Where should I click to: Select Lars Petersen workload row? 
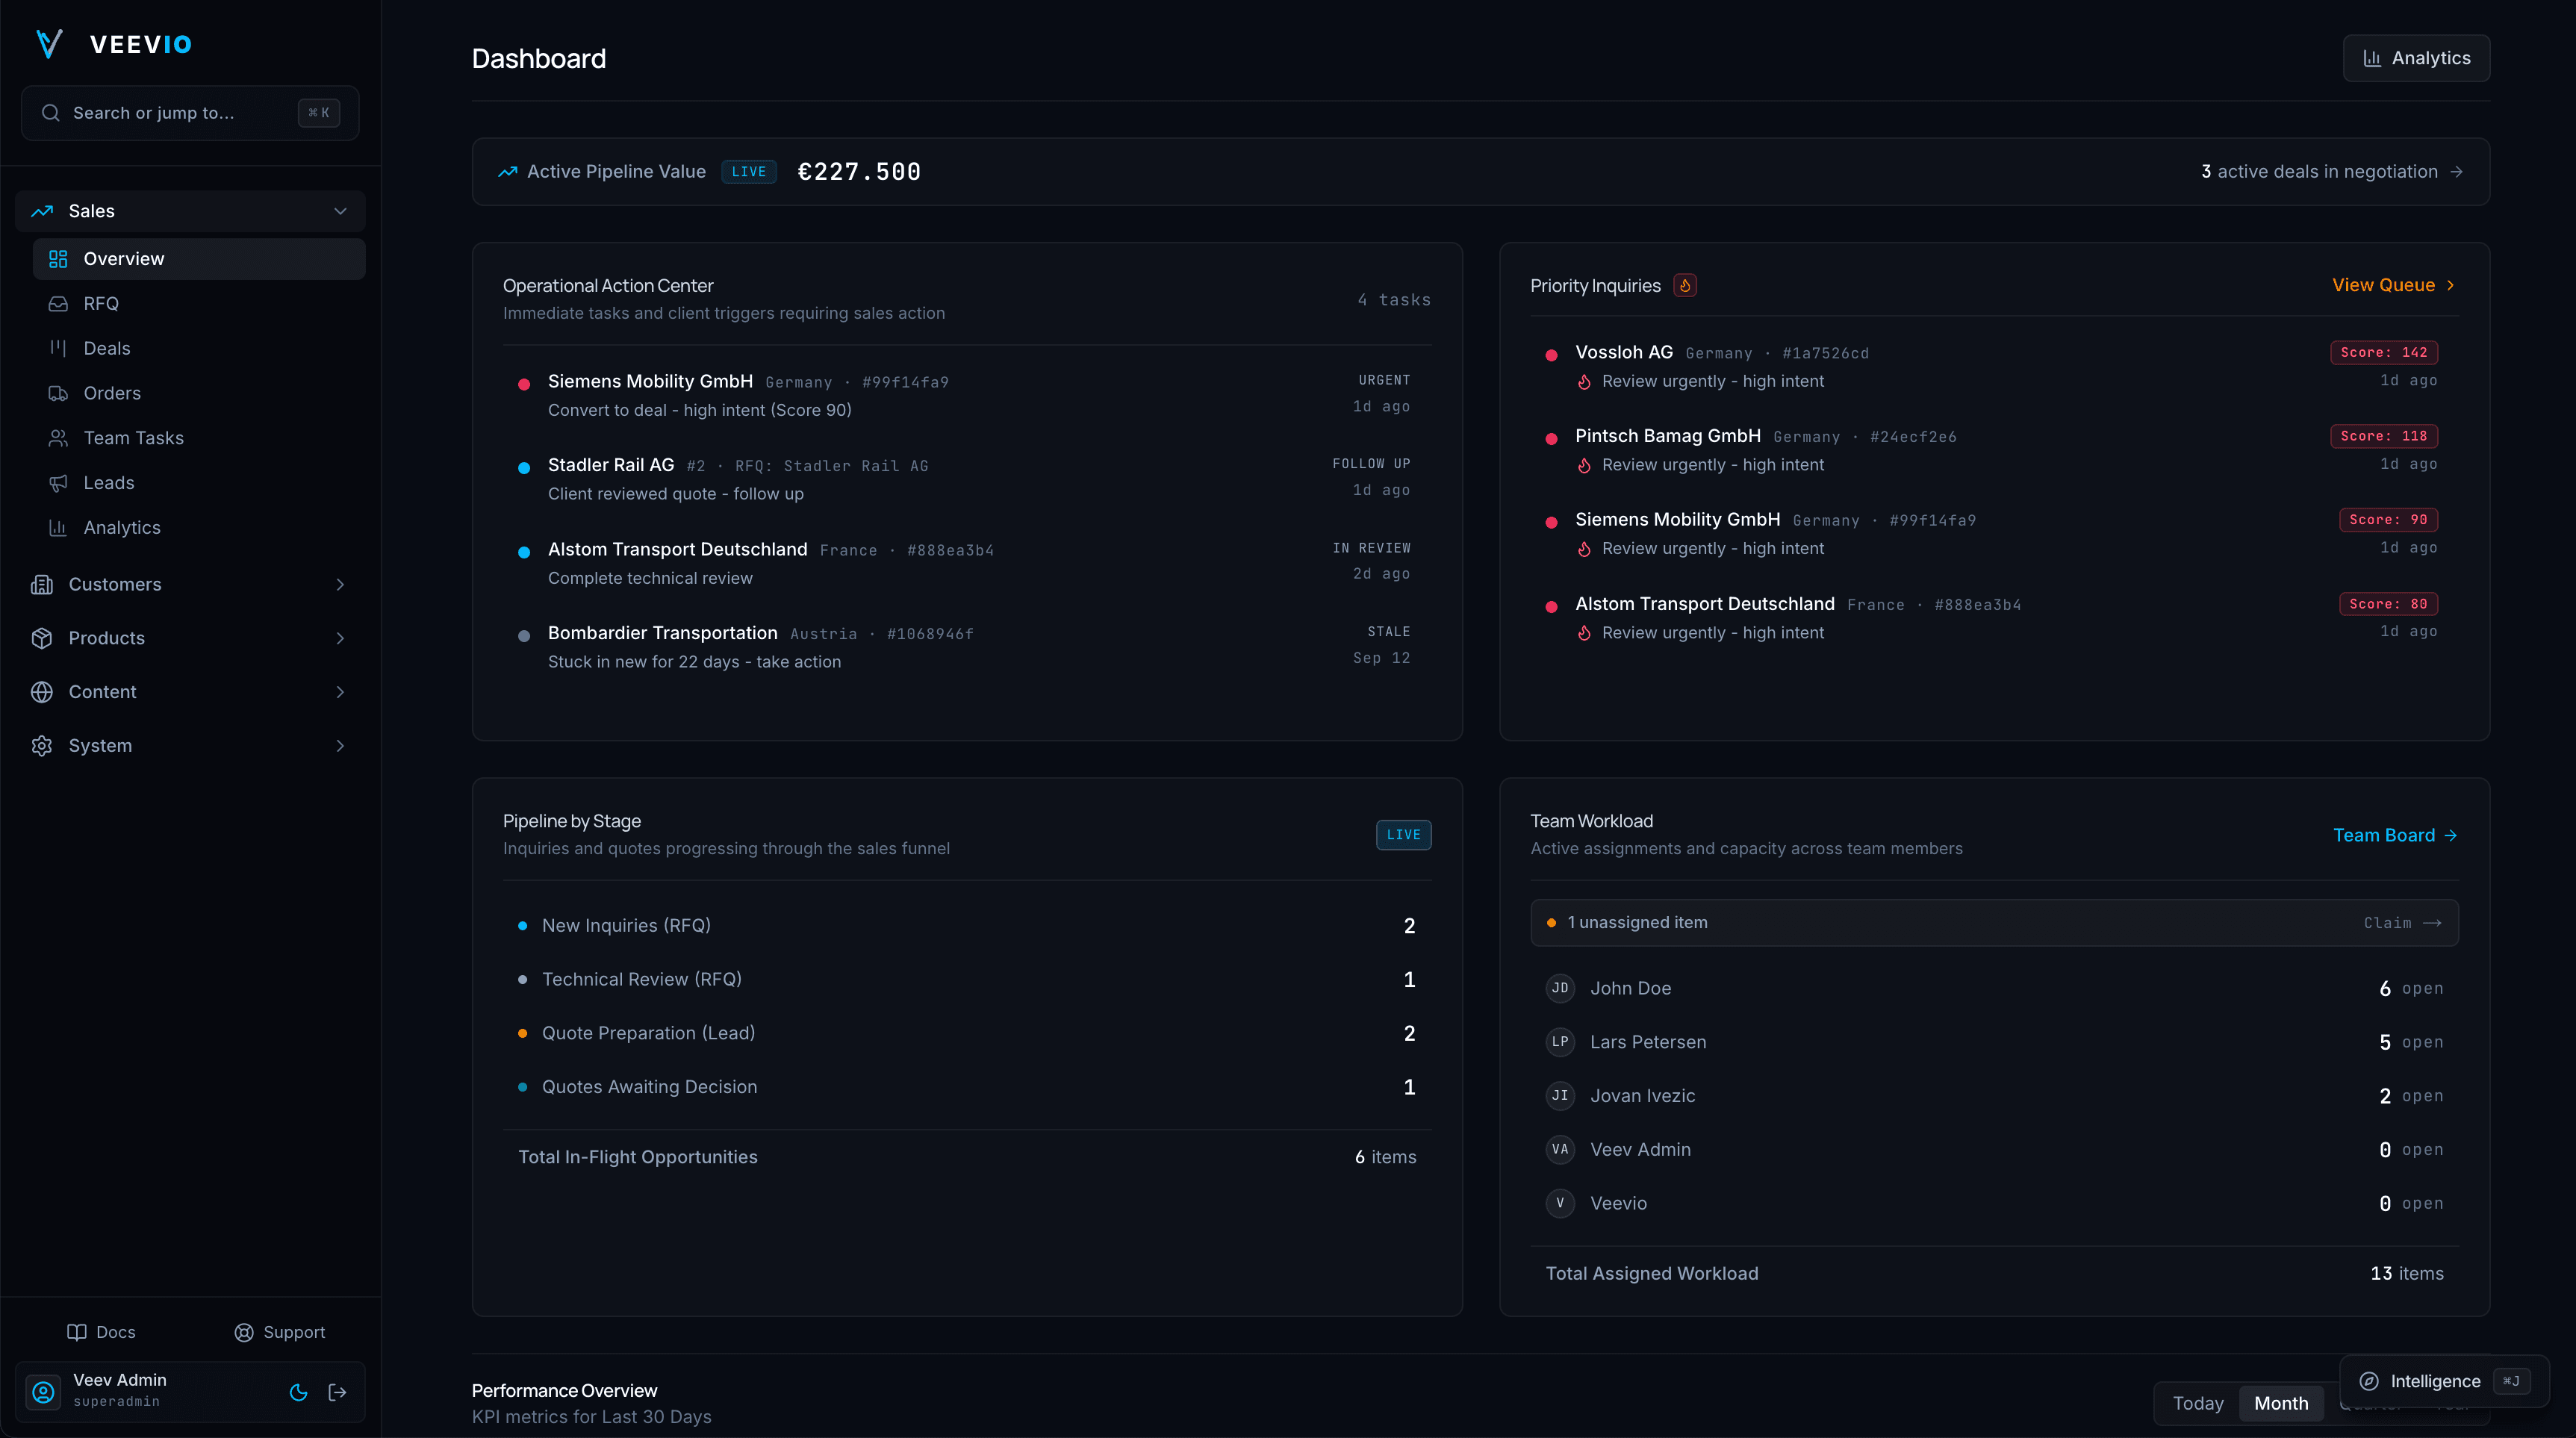pyautogui.click(x=1993, y=1042)
